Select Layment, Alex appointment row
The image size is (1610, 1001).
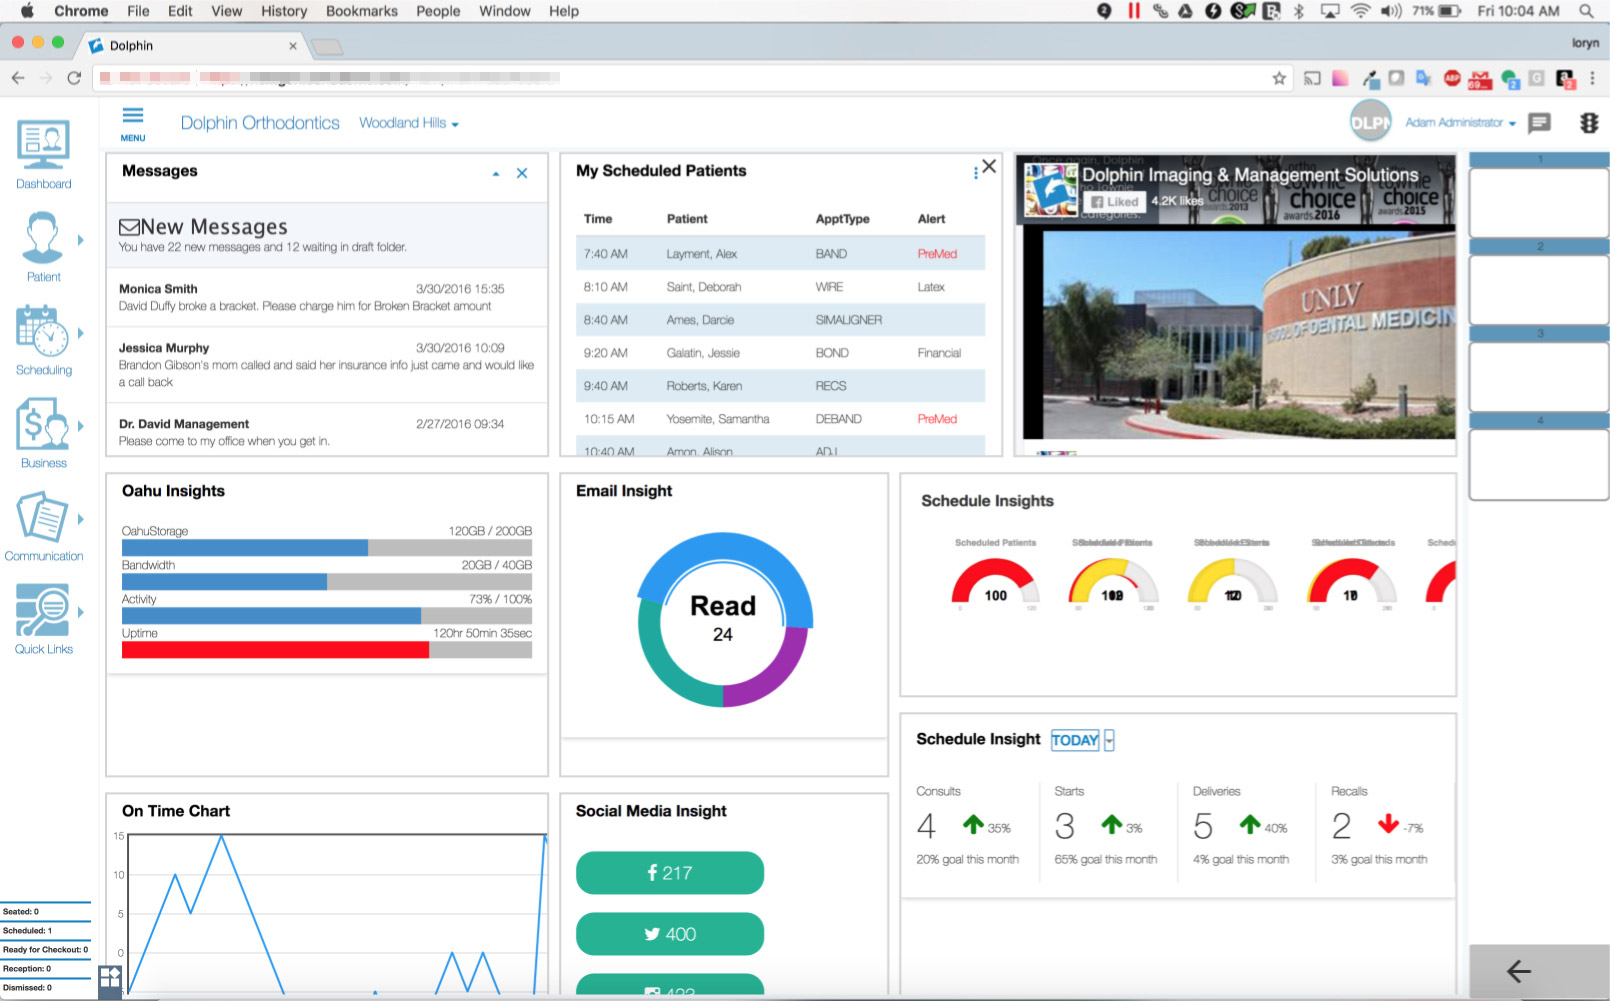coord(780,254)
